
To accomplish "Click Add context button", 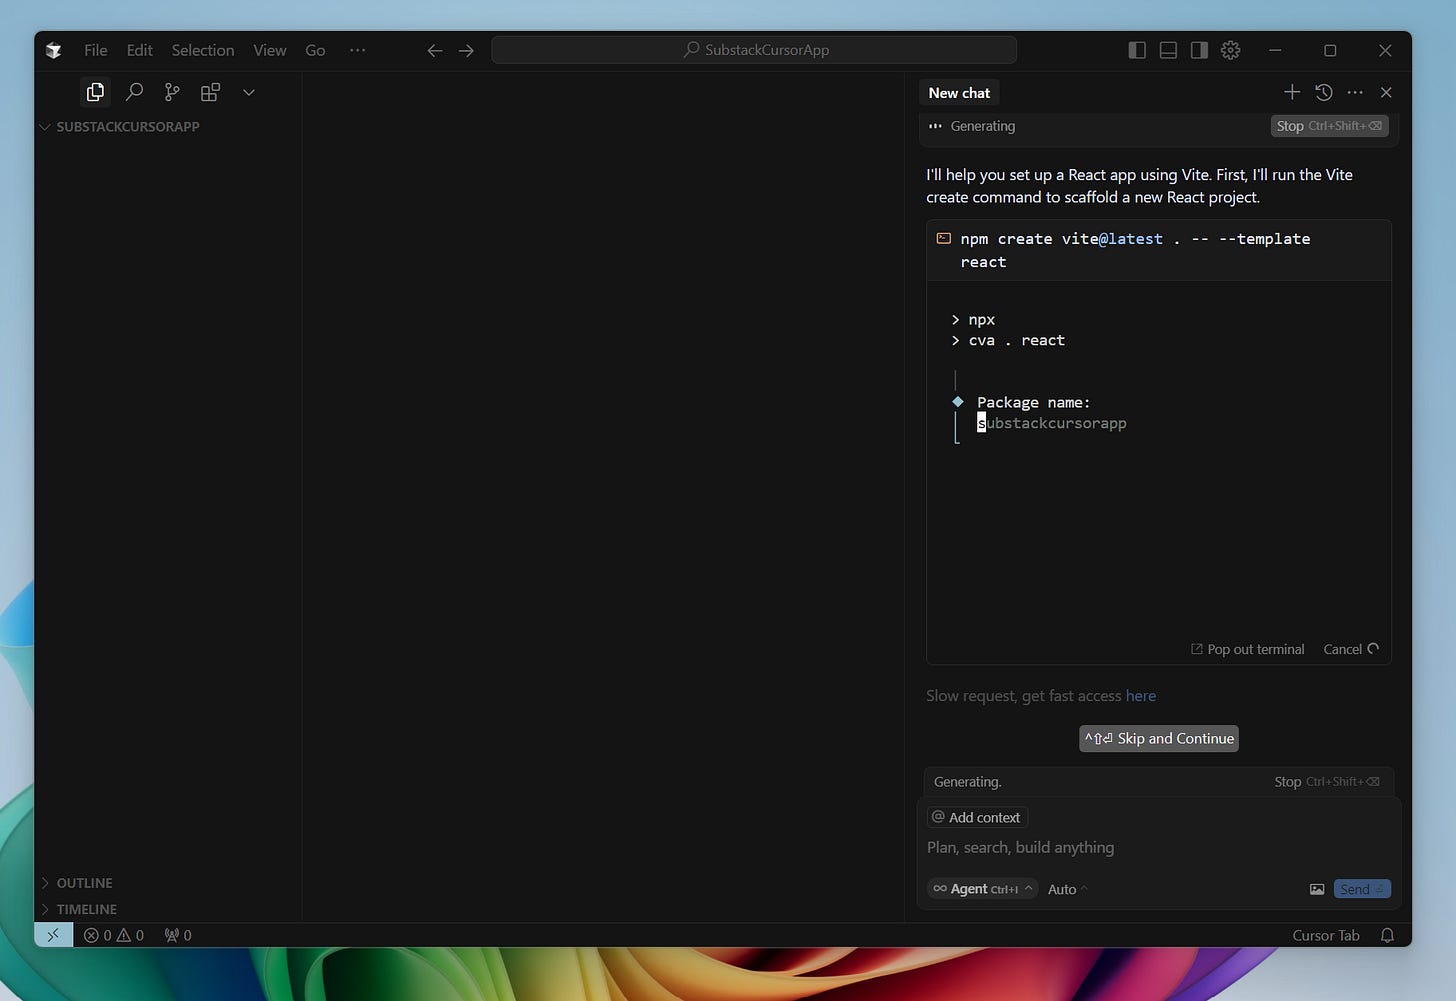I will 977,817.
